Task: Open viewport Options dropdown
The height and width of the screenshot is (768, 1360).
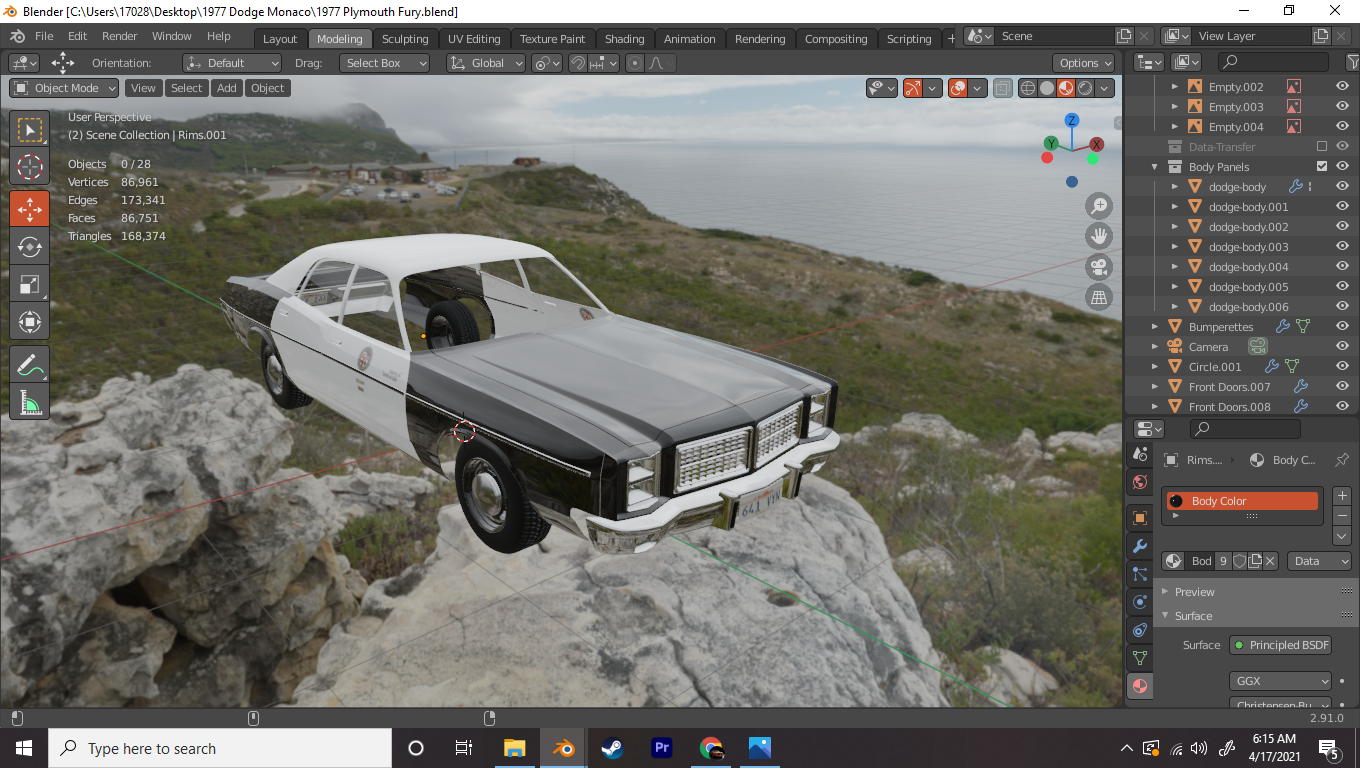Action: [1084, 63]
